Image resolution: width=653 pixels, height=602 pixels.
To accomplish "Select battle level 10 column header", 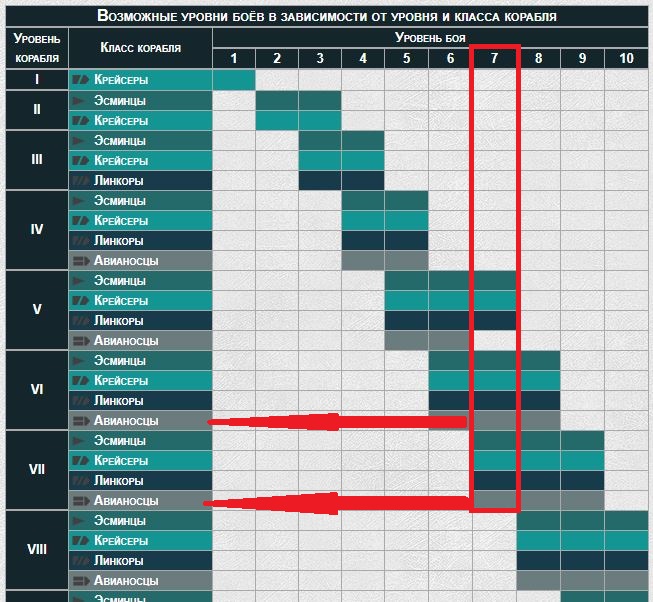I will [x=626, y=58].
